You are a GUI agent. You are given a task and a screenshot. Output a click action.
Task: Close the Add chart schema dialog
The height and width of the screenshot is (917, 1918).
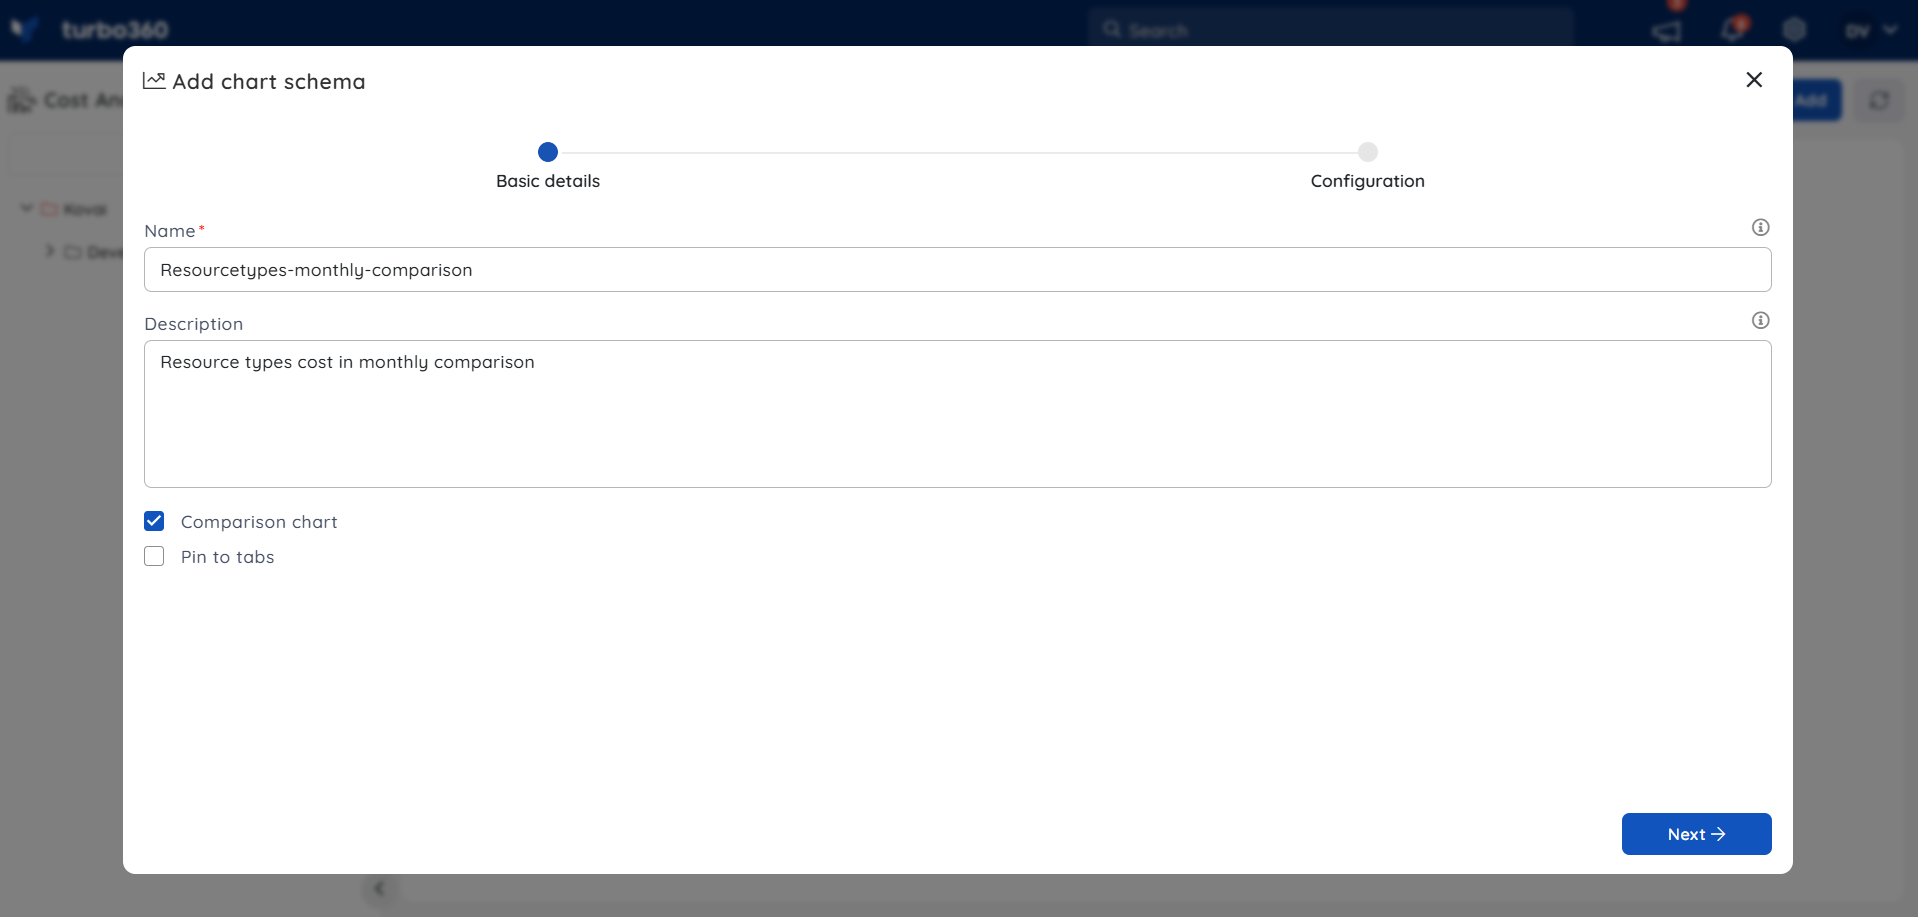point(1754,80)
